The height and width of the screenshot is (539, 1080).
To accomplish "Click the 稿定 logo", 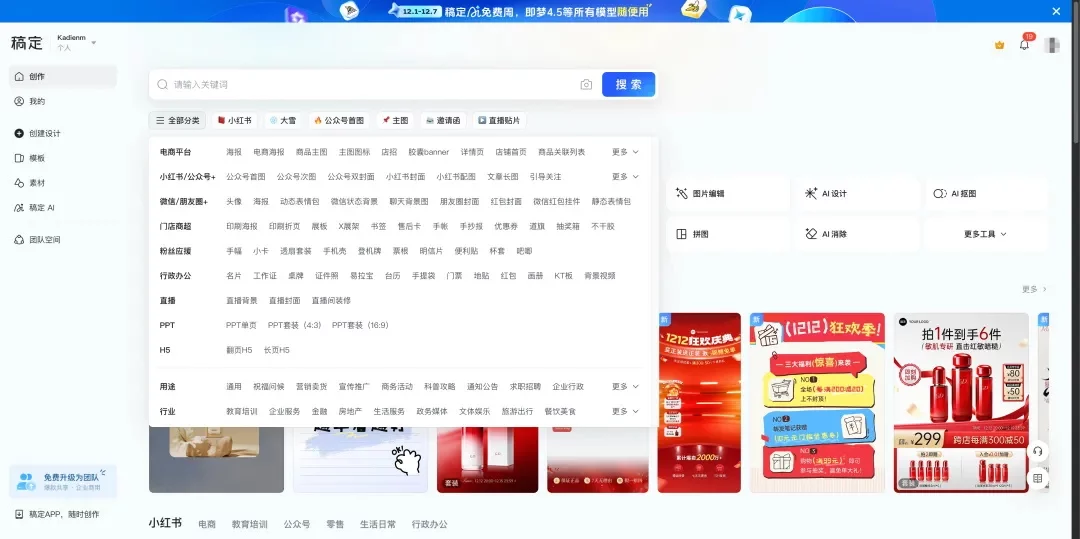I will click(x=27, y=43).
